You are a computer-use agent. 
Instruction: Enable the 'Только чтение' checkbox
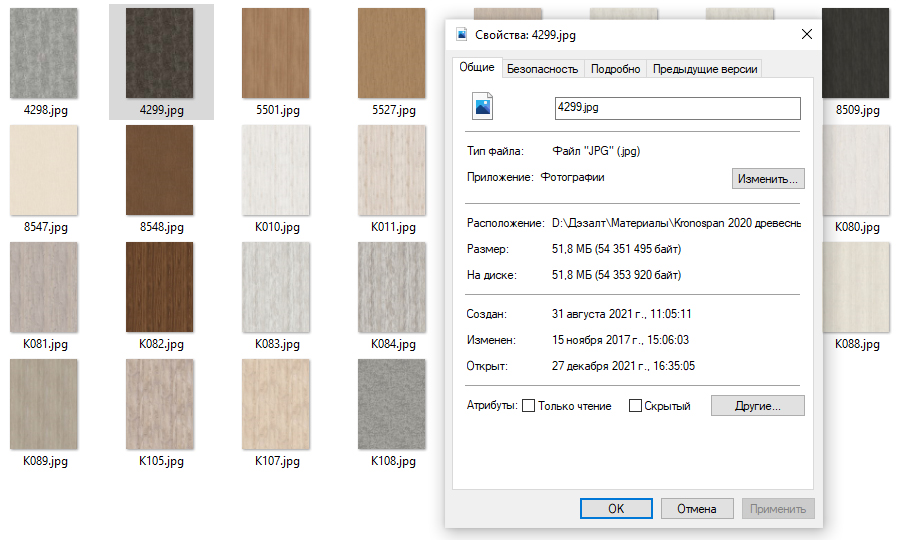[529, 406]
